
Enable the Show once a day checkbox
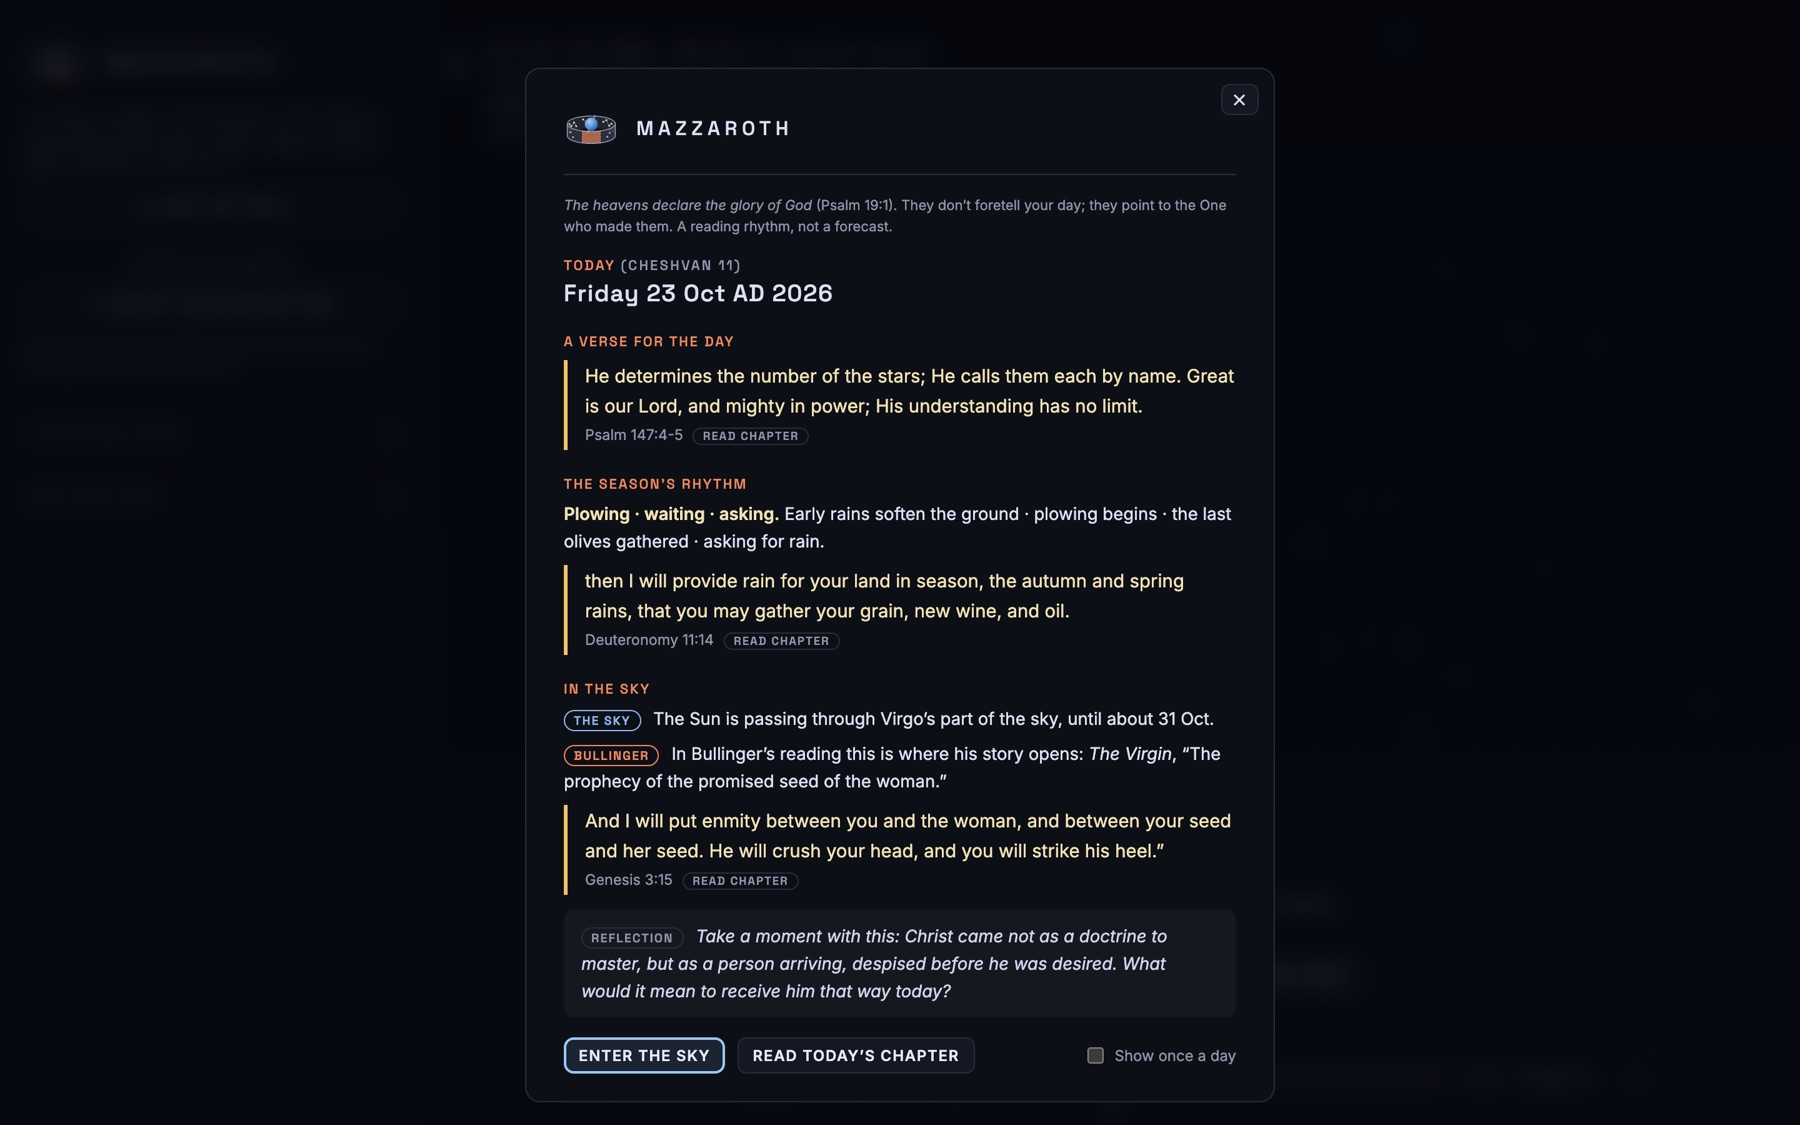tap(1095, 1056)
